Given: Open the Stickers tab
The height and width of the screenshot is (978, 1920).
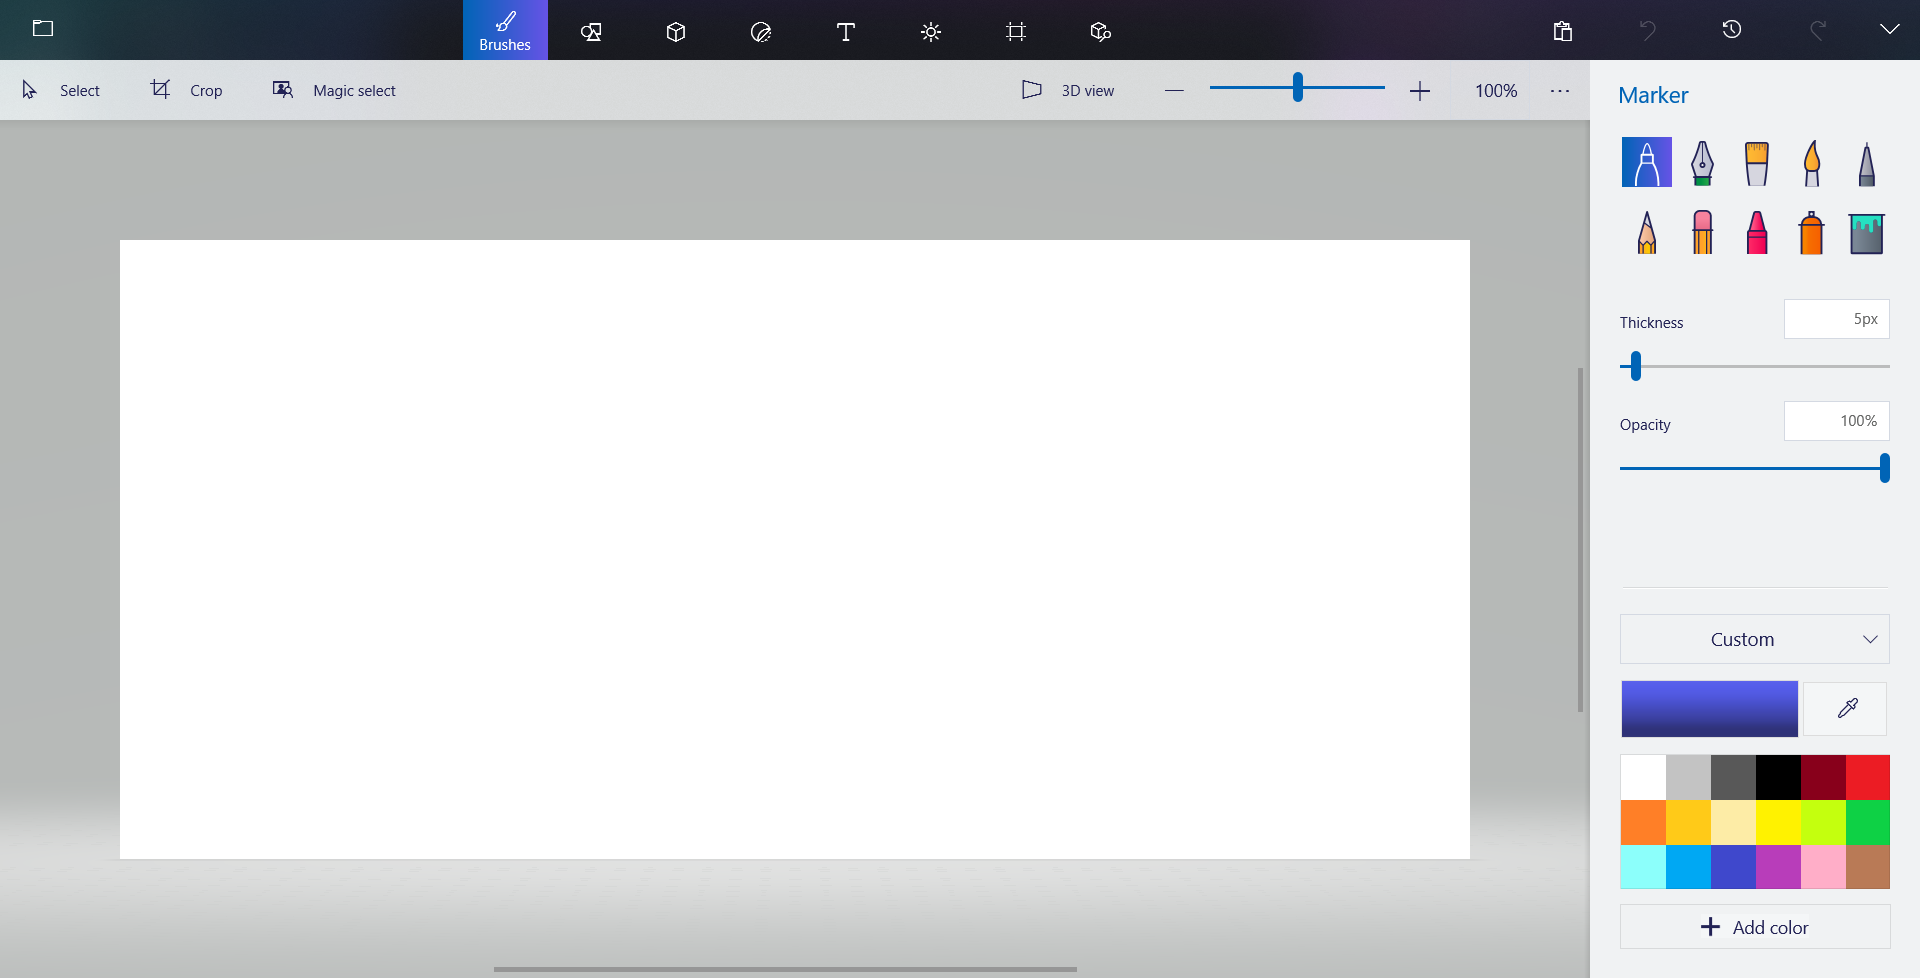Looking at the screenshot, I should click(x=761, y=32).
